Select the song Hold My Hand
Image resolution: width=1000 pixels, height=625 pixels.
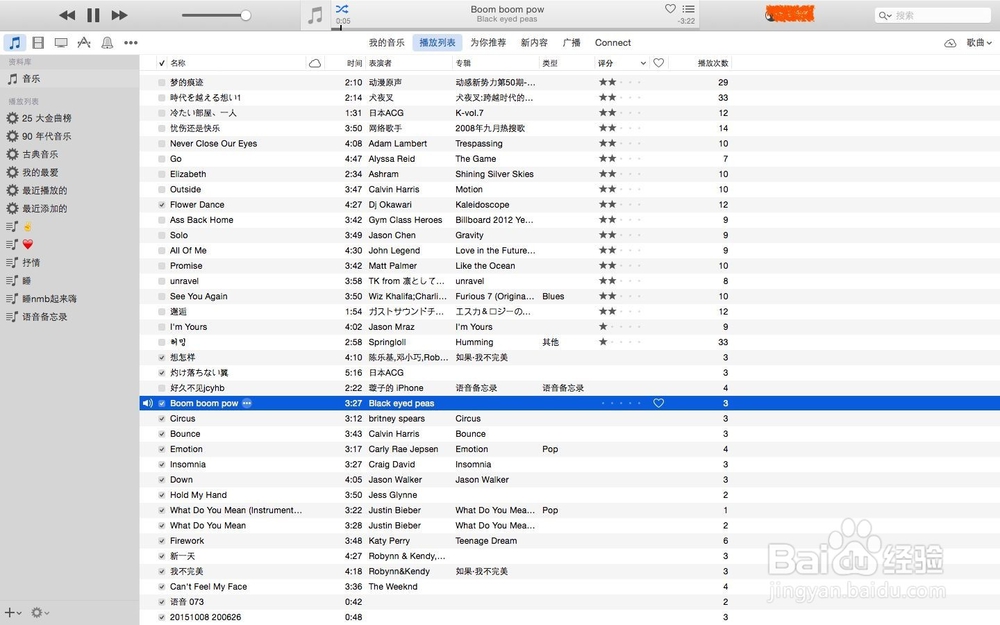tap(198, 495)
